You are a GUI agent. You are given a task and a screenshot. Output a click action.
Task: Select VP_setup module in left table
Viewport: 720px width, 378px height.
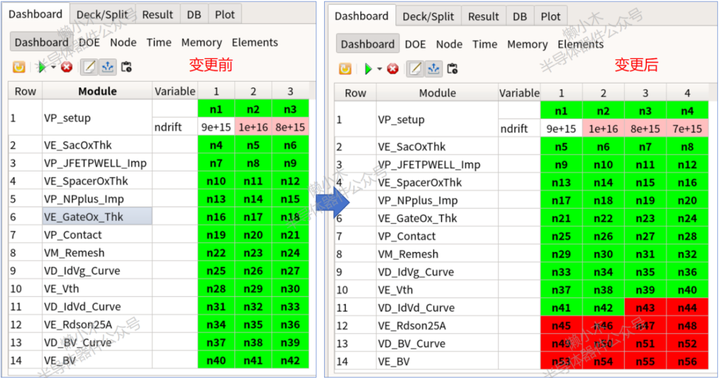click(97, 118)
